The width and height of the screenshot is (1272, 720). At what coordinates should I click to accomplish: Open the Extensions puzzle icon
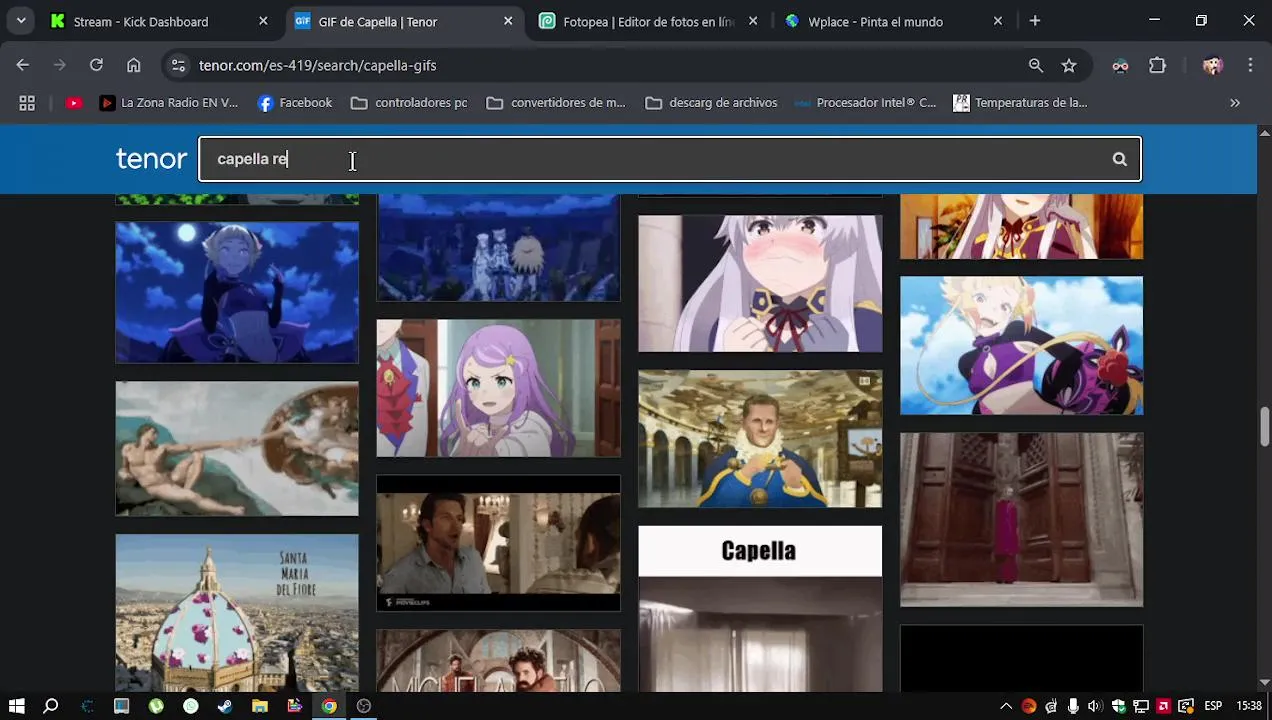click(1157, 65)
